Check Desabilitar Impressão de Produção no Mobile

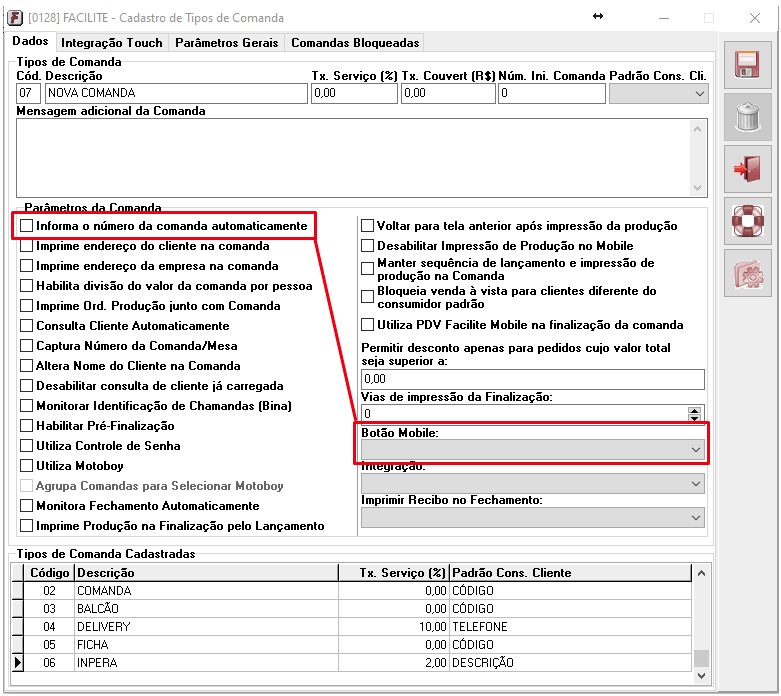pos(368,246)
